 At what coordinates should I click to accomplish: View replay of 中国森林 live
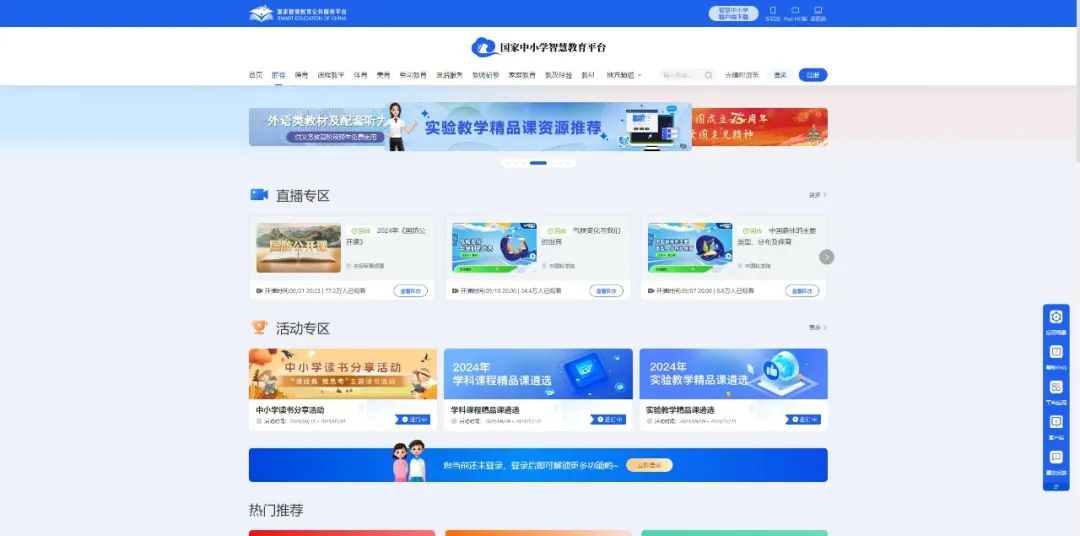(x=802, y=291)
